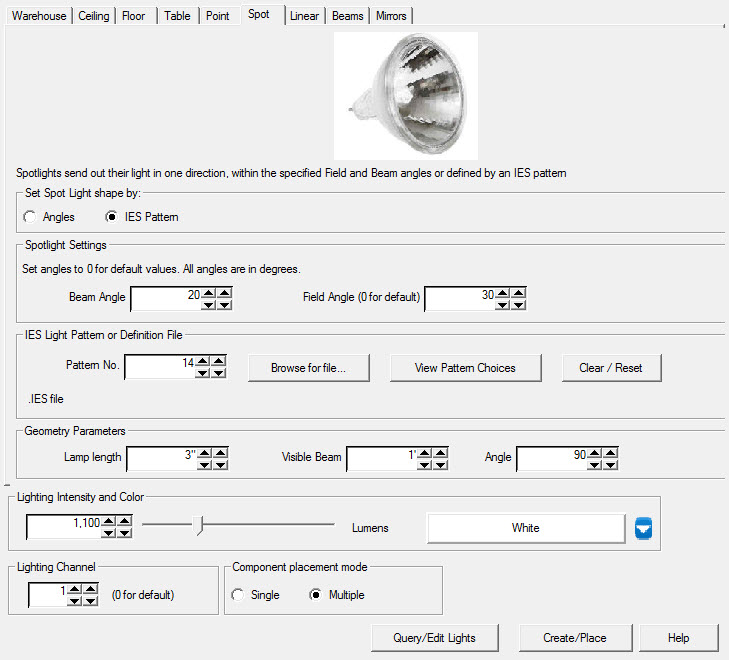Click the White color swatch
The image size is (729, 660).
click(525, 528)
